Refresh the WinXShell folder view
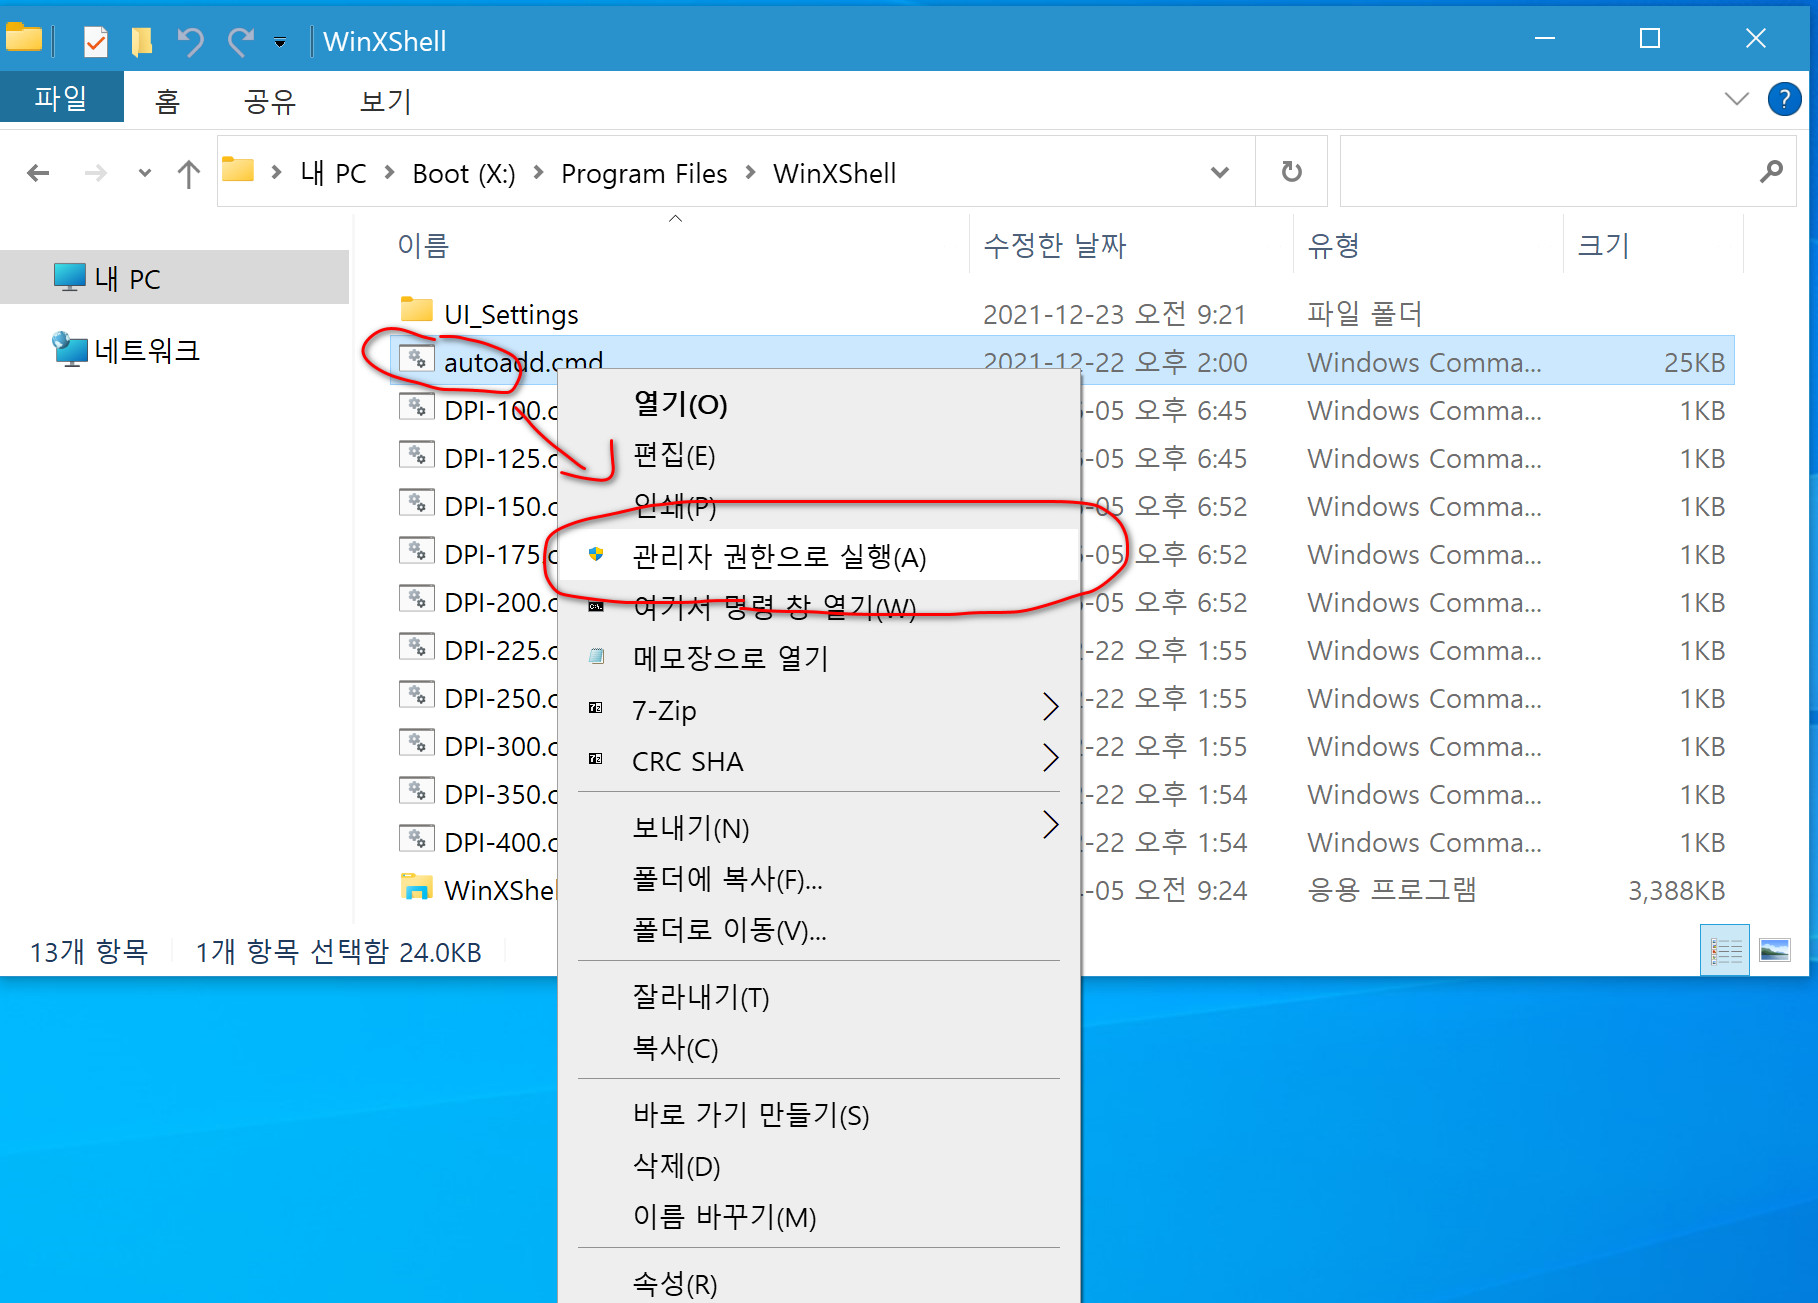 click(1292, 172)
